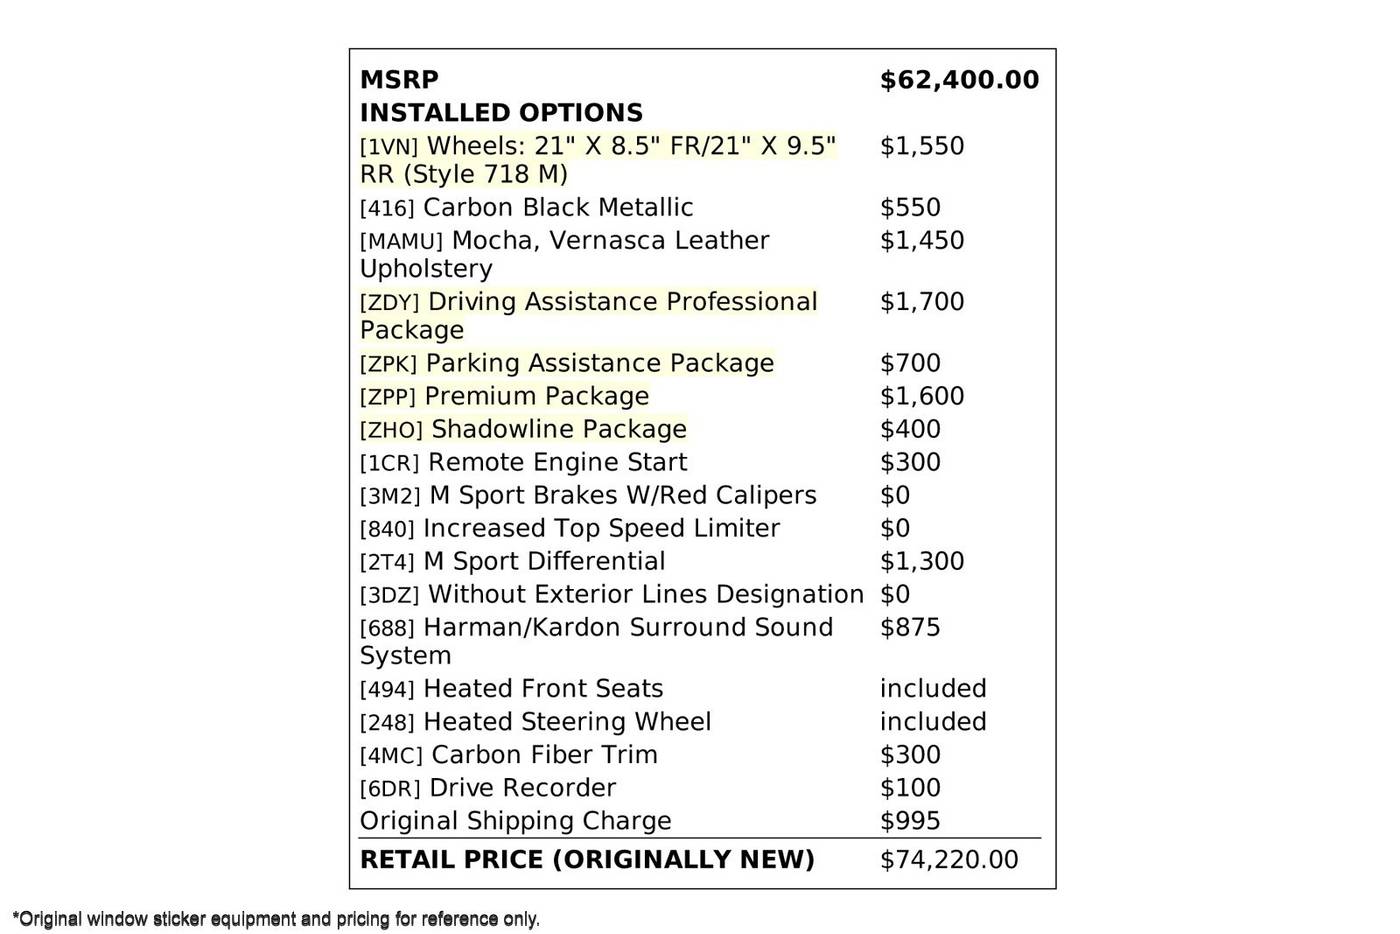Click the Carbon Black Metallic line

coord(527,207)
